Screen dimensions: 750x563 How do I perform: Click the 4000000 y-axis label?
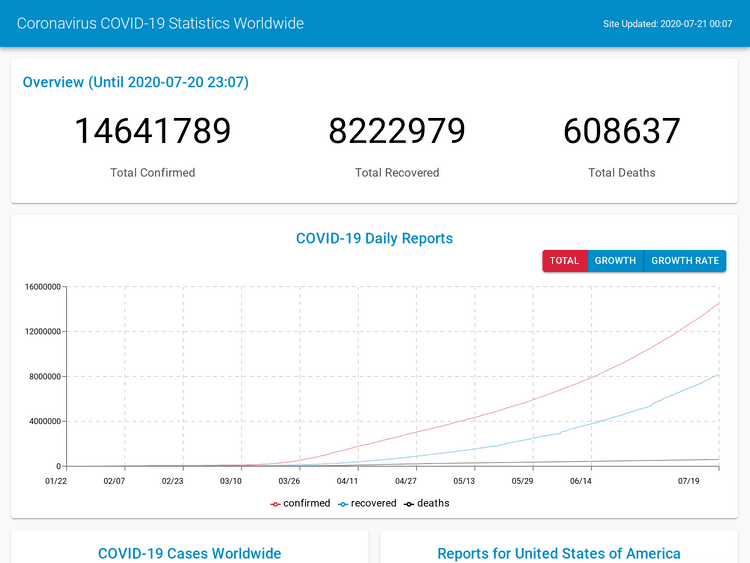45,421
